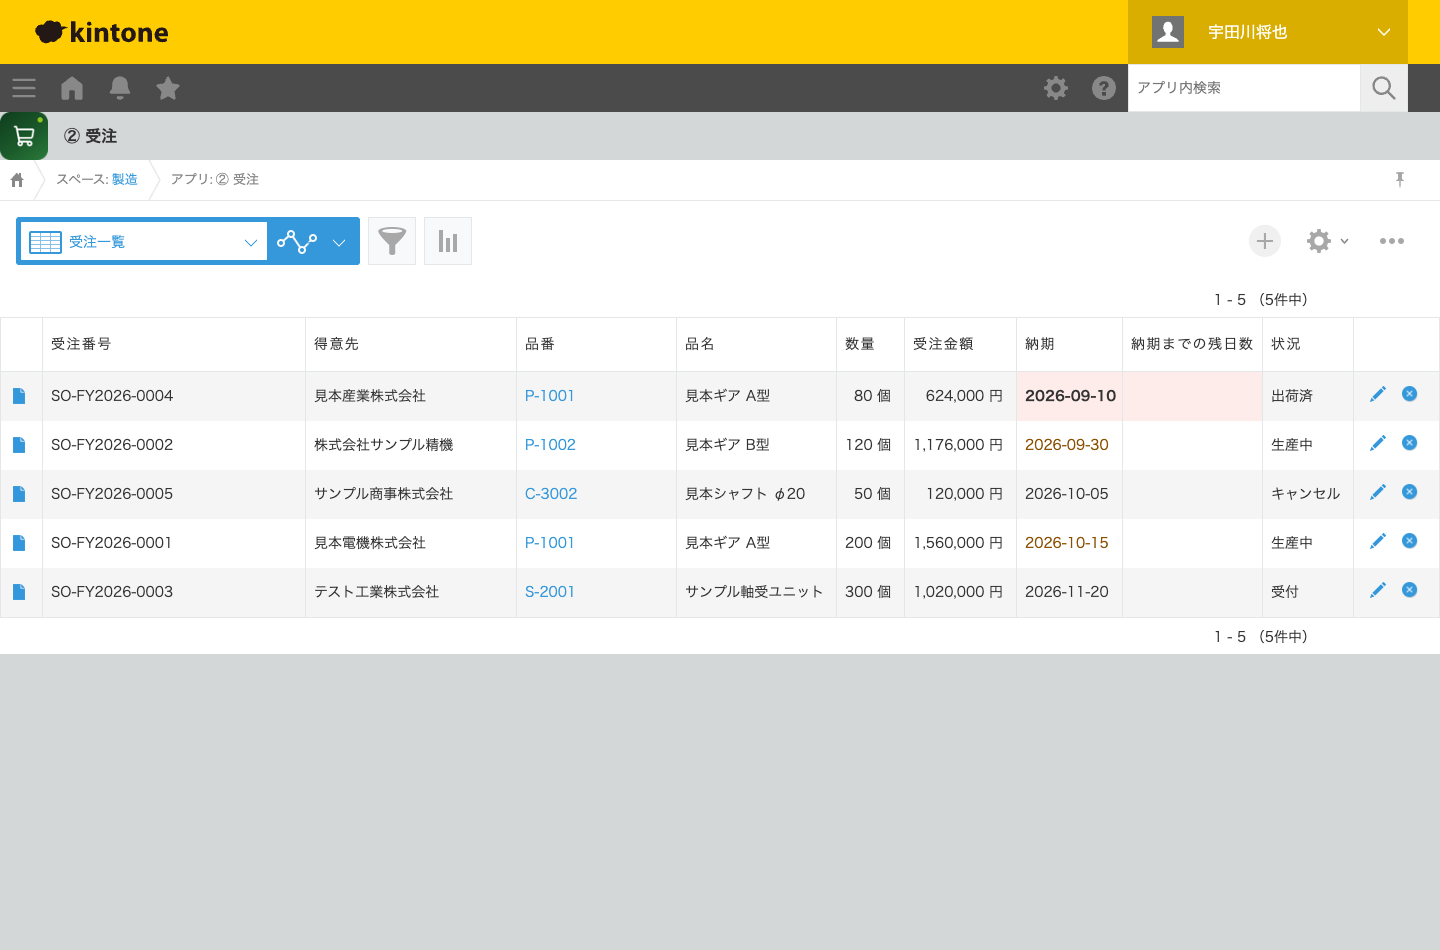Open the global settings gear in header

1056,88
